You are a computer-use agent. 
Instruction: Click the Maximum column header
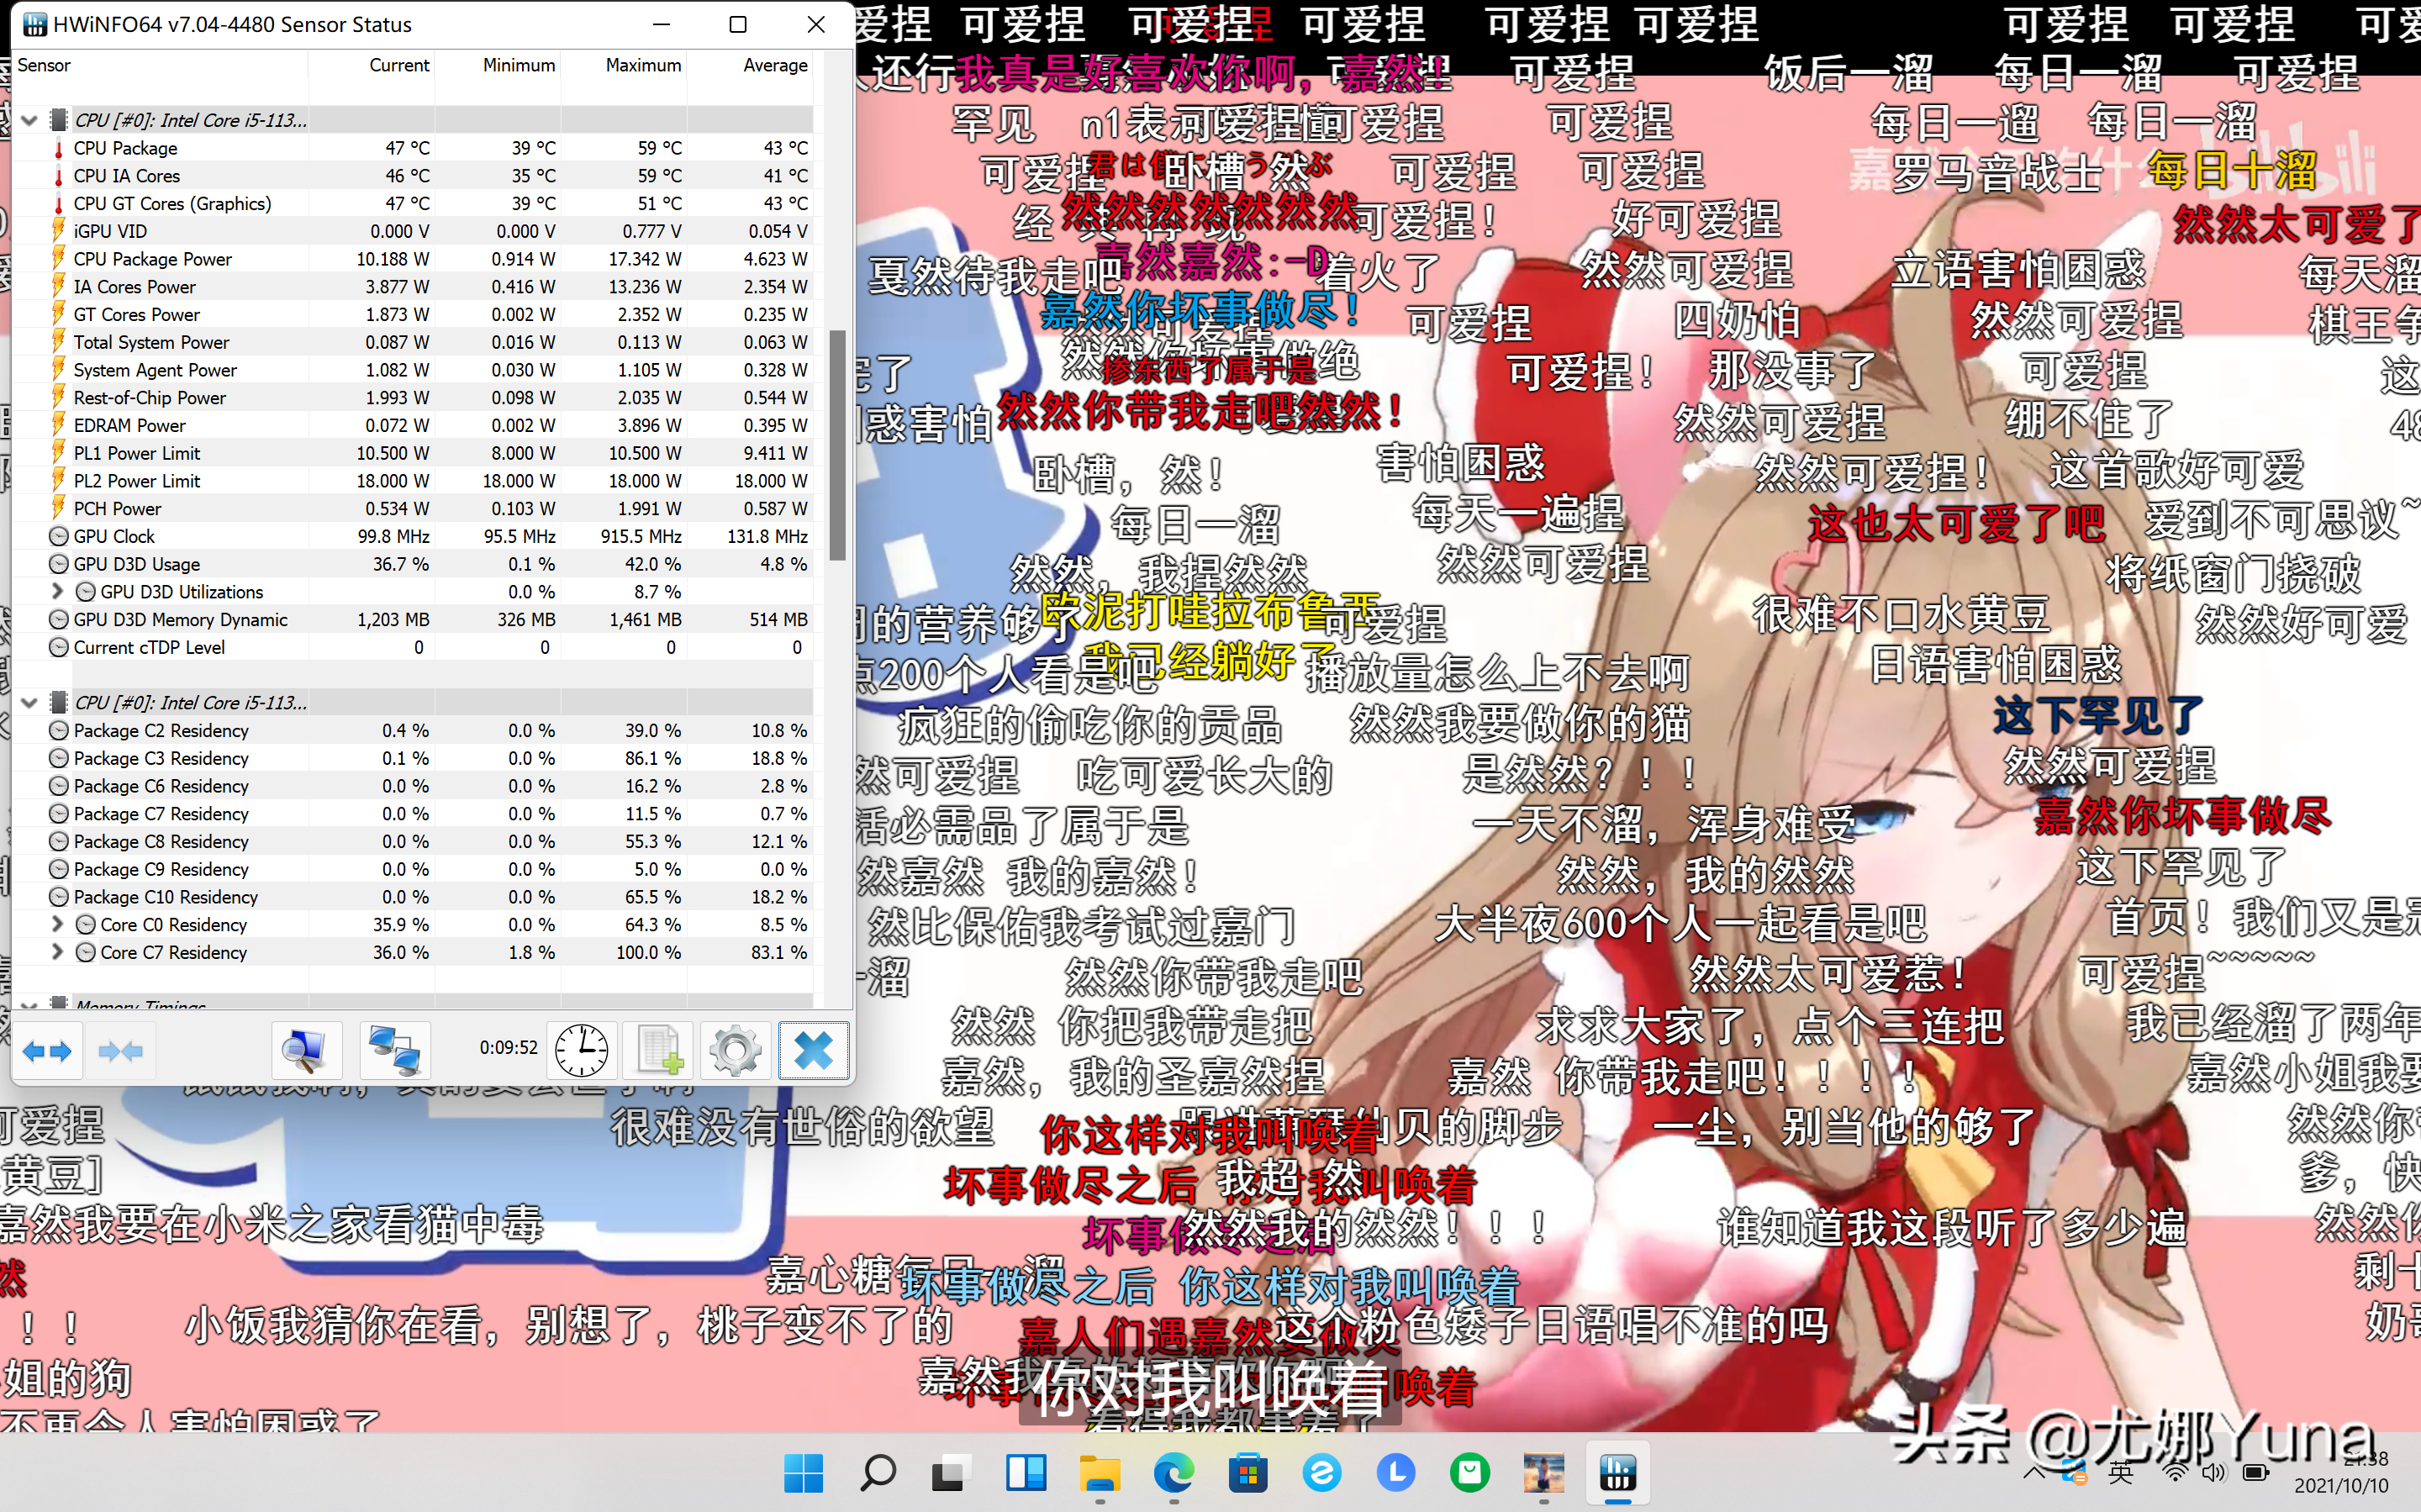click(x=643, y=65)
